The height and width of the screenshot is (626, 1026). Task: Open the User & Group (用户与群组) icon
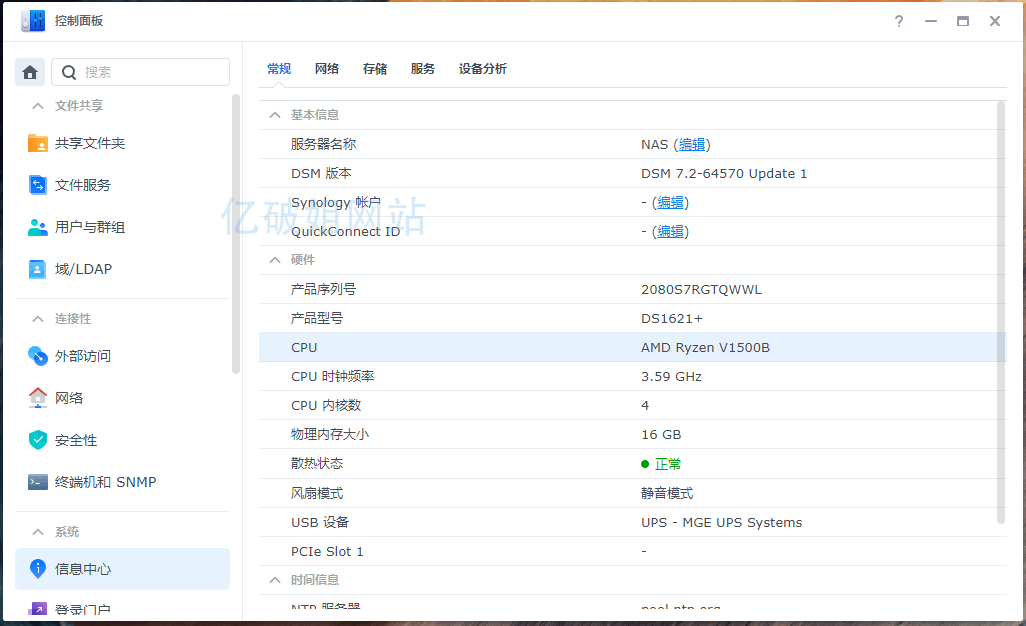(38, 227)
